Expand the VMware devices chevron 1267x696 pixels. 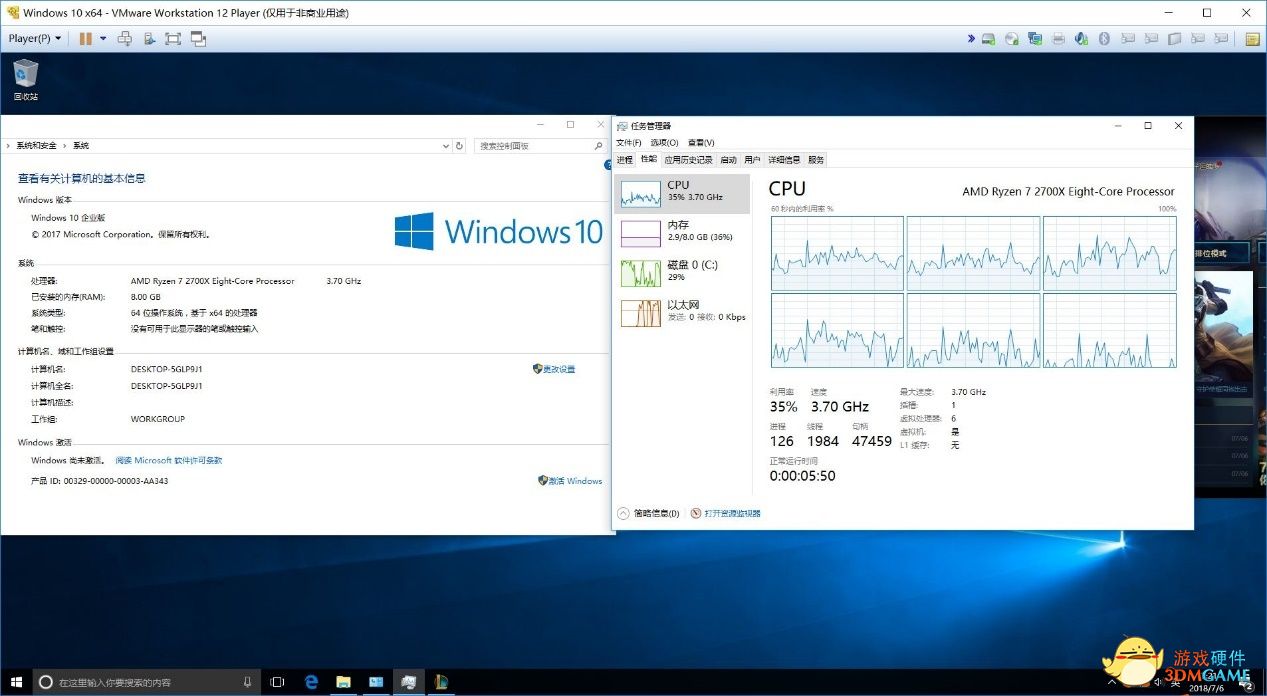(x=971, y=39)
